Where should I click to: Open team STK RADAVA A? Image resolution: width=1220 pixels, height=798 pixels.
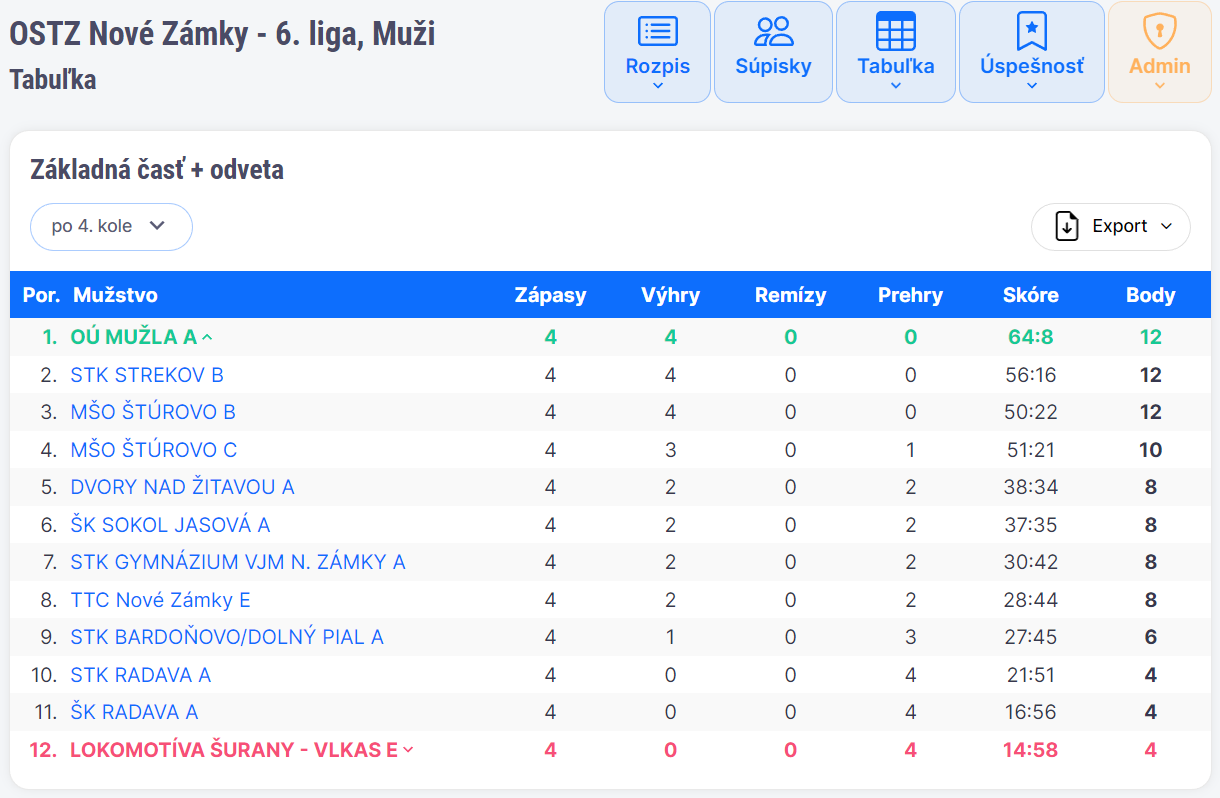(x=140, y=675)
